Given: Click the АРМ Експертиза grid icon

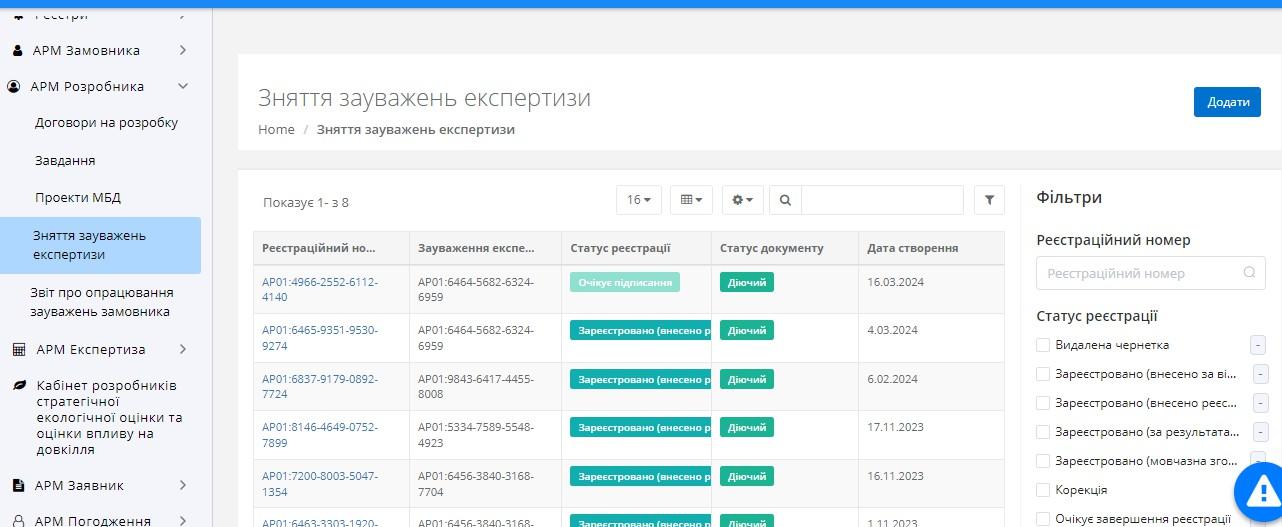Looking at the screenshot, I should pos(18,350).
